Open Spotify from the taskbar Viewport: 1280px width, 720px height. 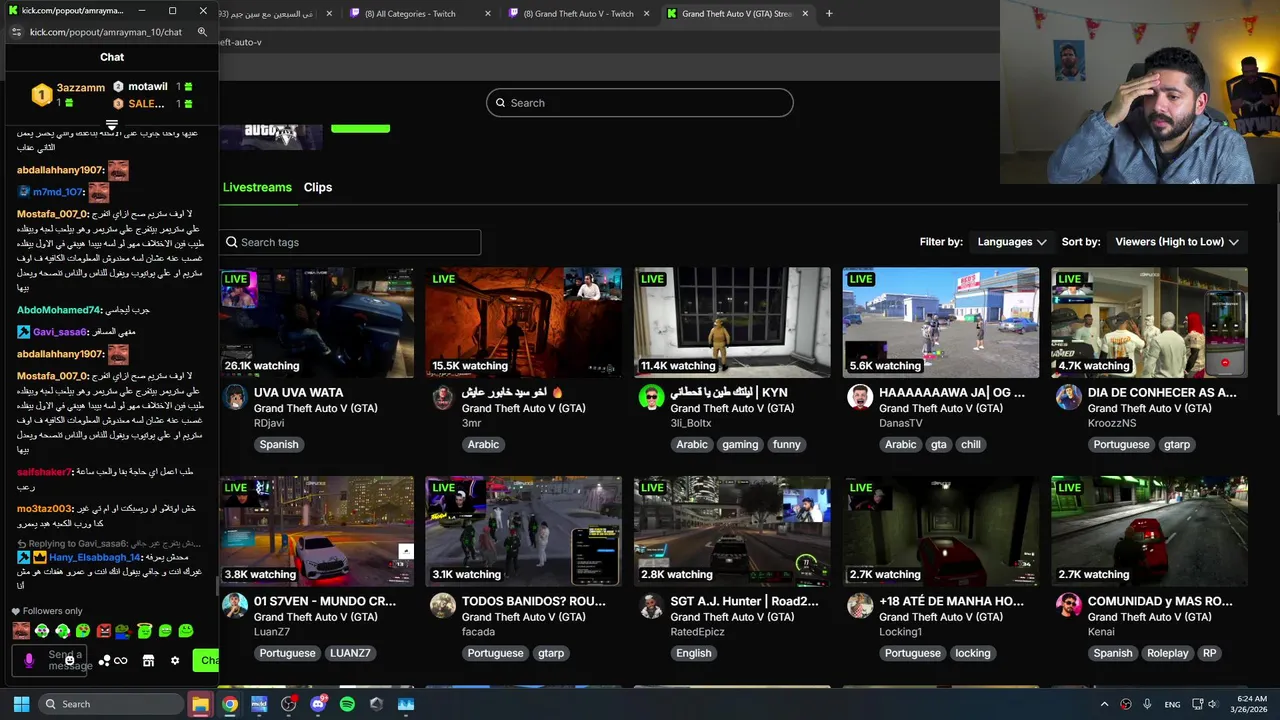click(347, 704)
